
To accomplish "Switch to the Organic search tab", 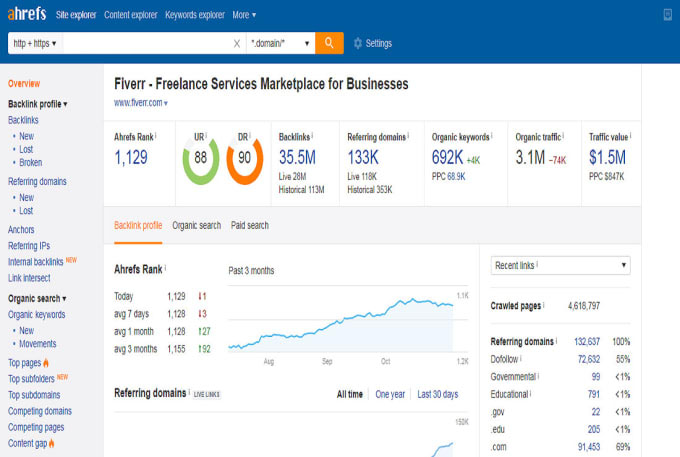I will coord(196,225).
